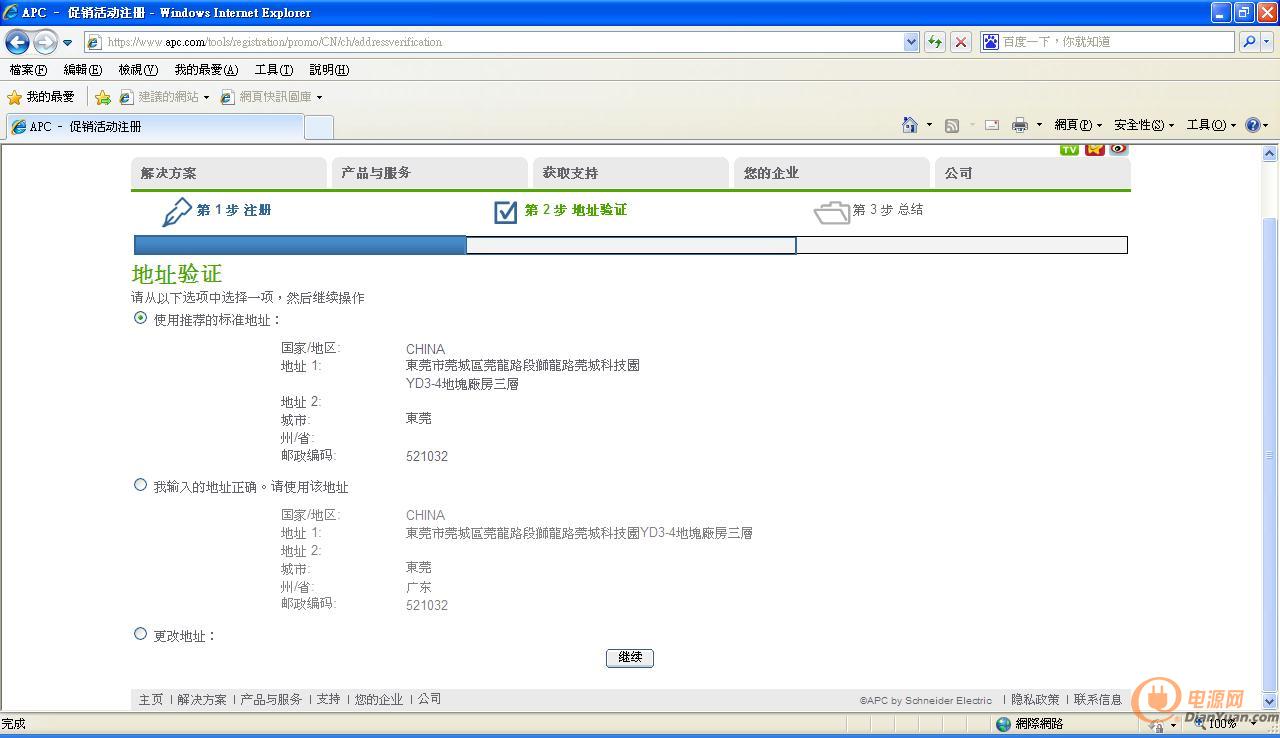The image size is (1280, 738).
Task: Open the 您的企业 navigation tab
Action: pyautogui.click(x=832, y=173)
